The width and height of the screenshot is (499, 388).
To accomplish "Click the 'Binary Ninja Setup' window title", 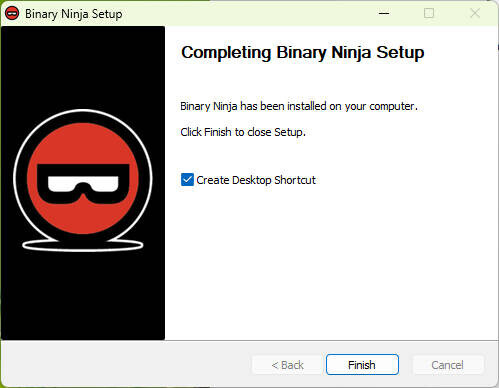I will point(74,14).
